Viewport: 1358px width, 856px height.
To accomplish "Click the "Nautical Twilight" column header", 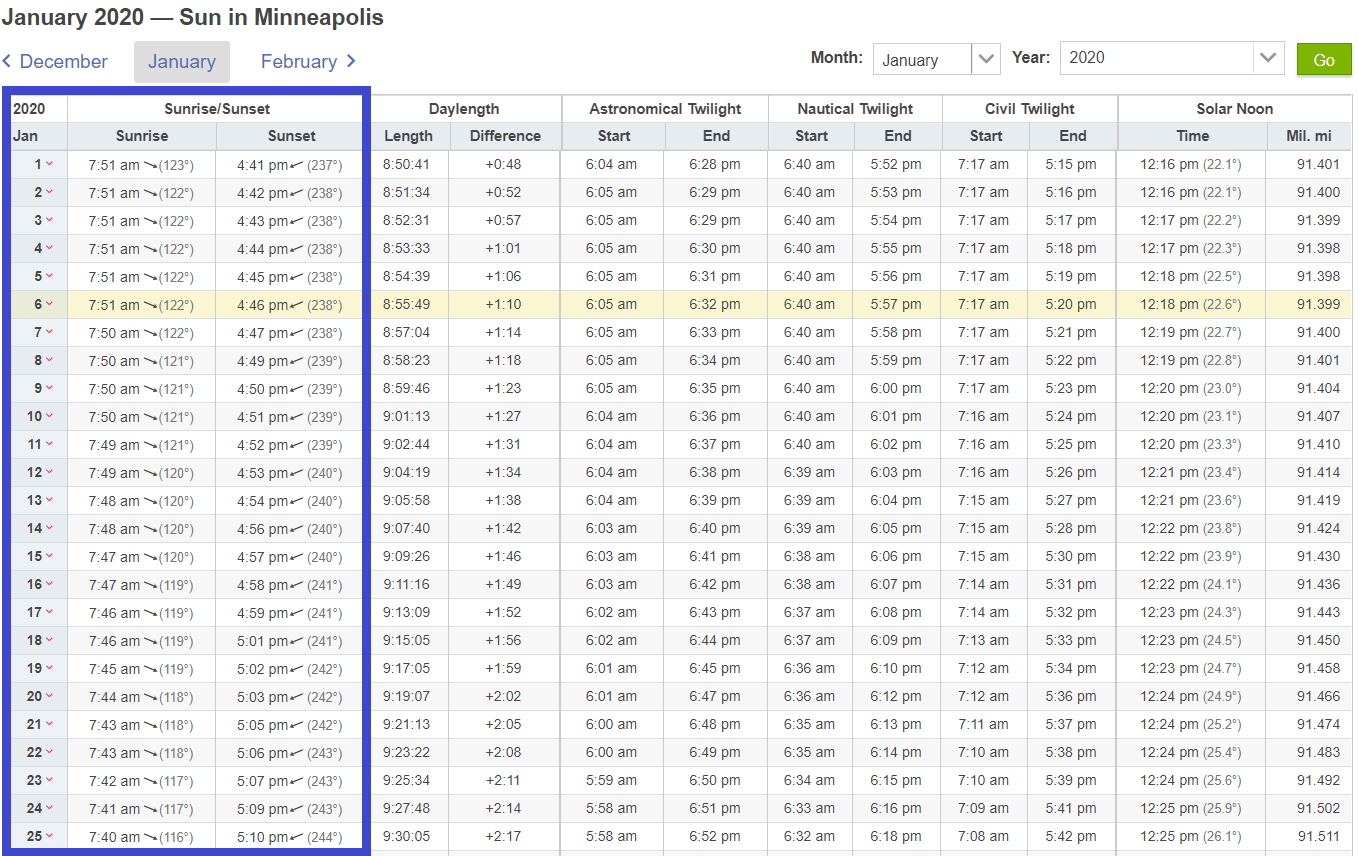I will tap(855, 109).
